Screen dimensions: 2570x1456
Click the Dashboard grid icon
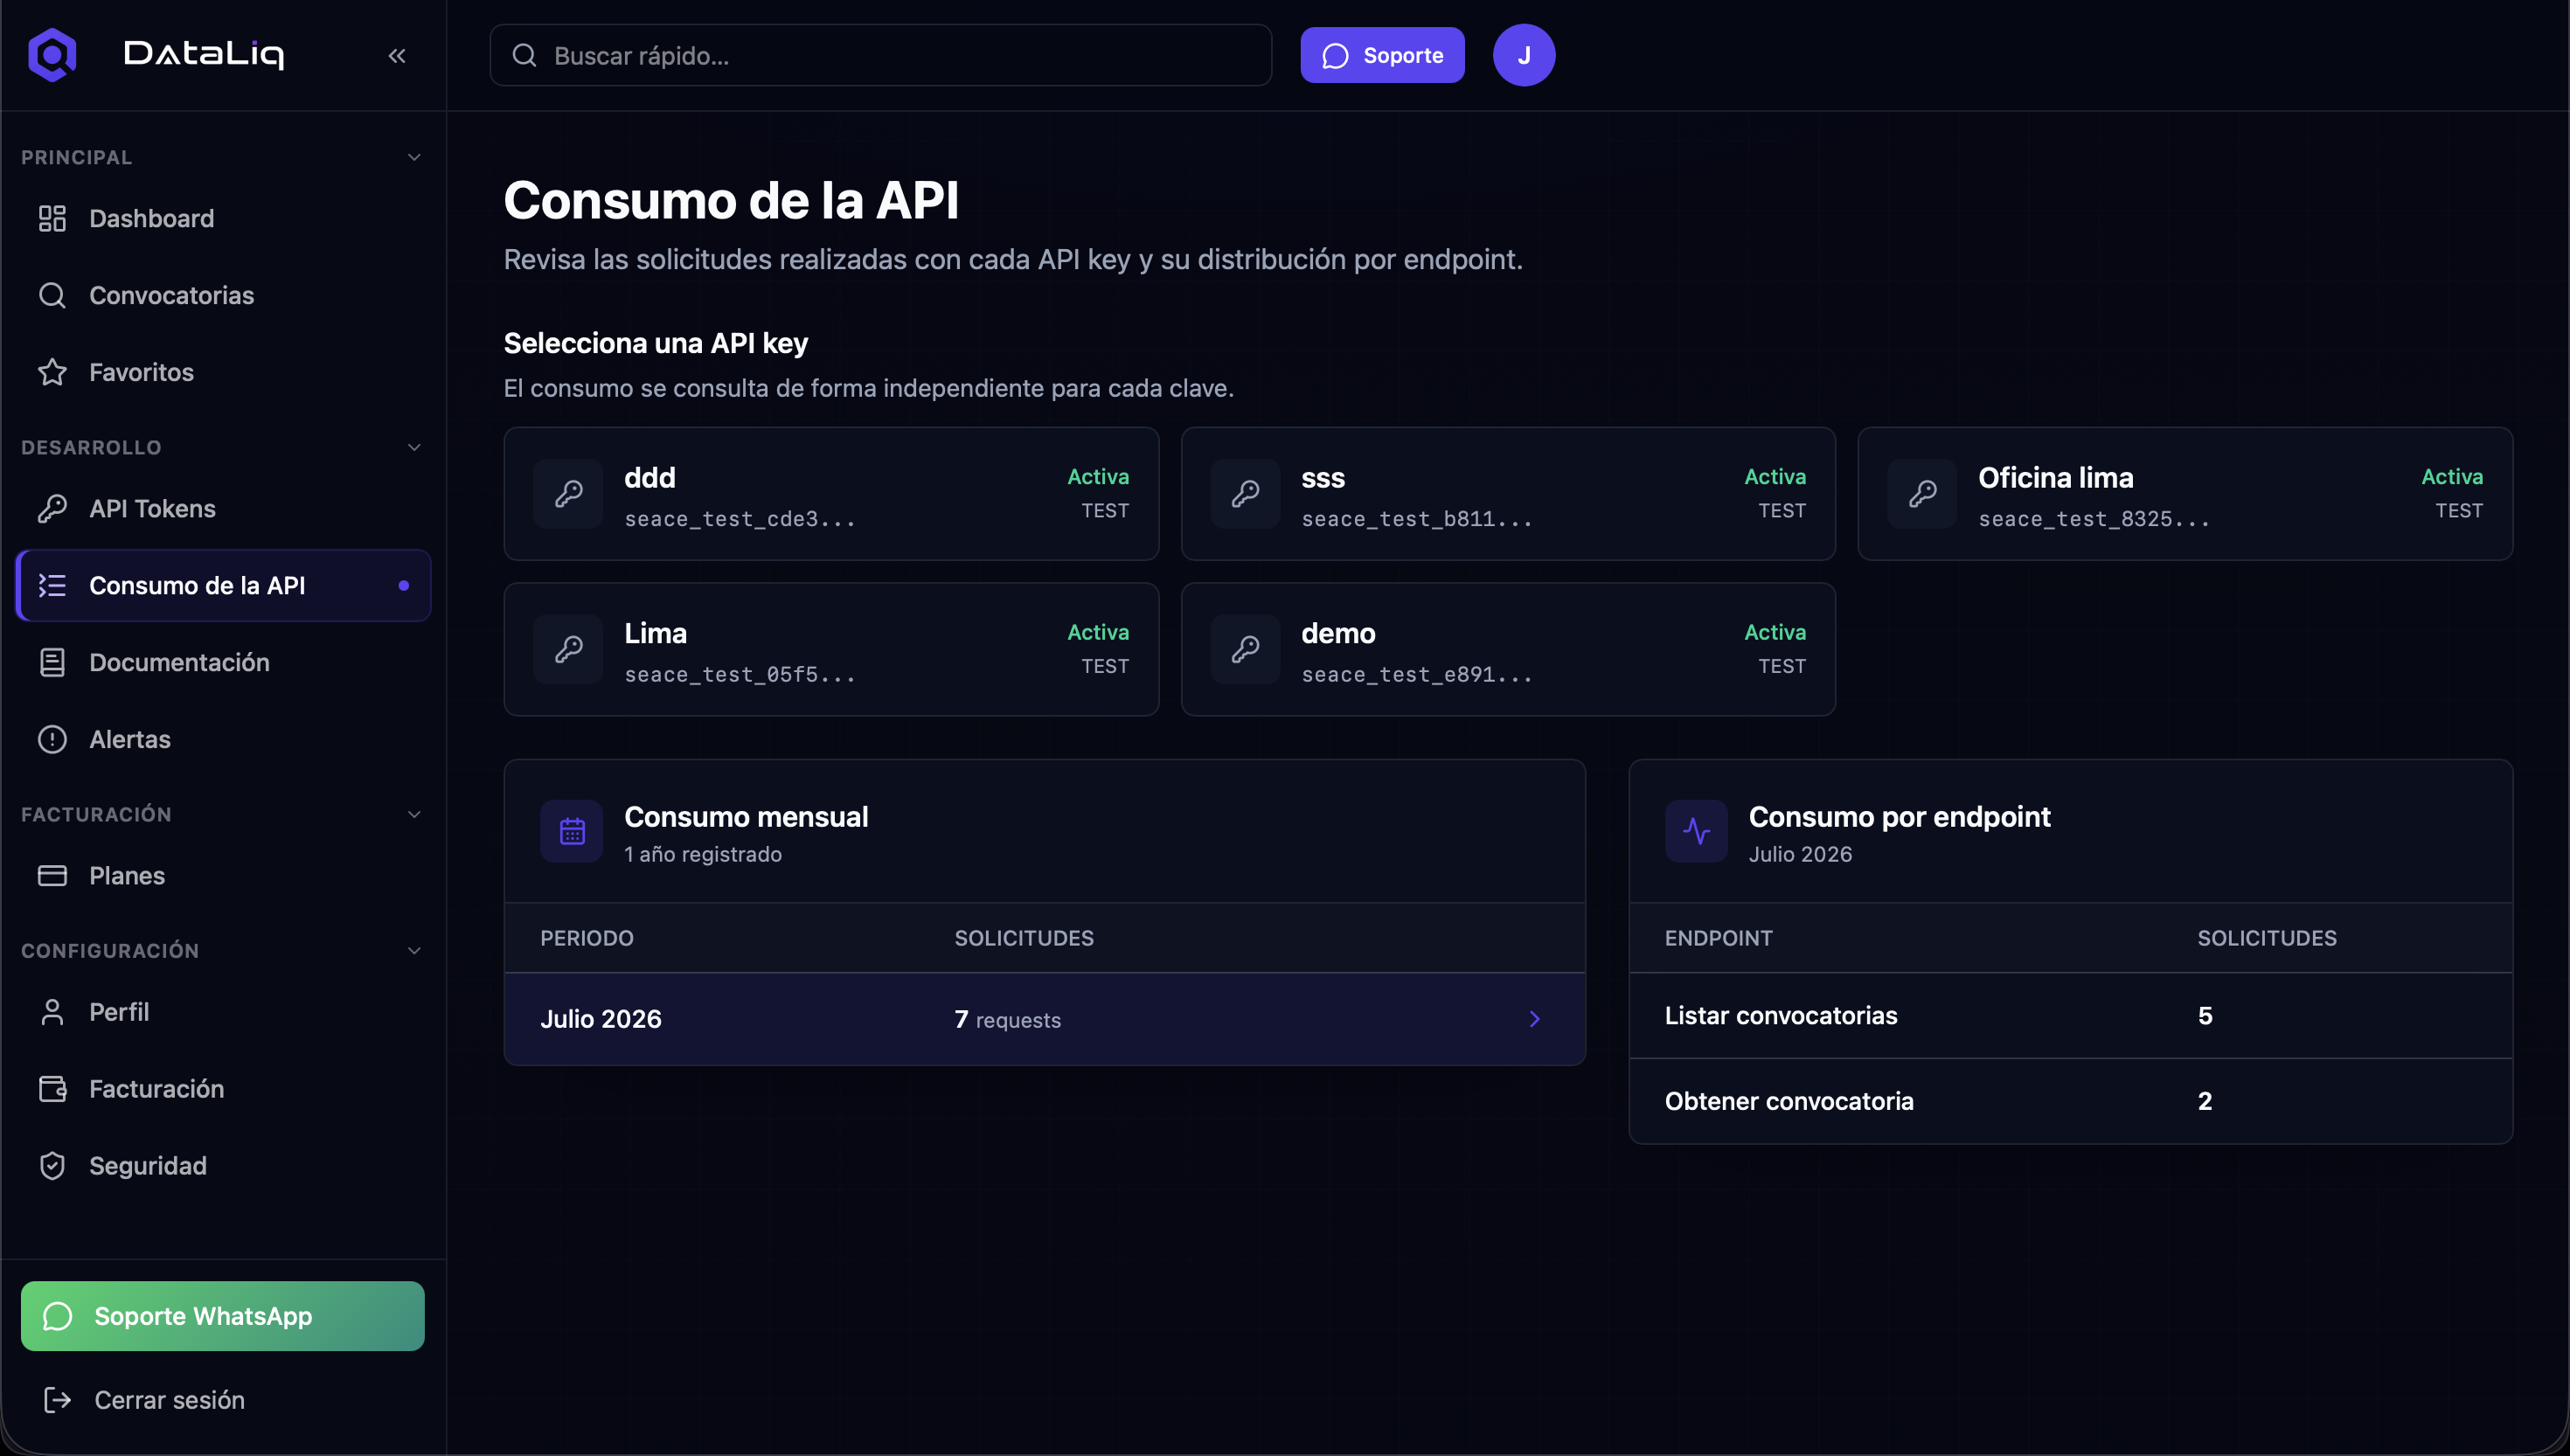click(x=52, y=218)
